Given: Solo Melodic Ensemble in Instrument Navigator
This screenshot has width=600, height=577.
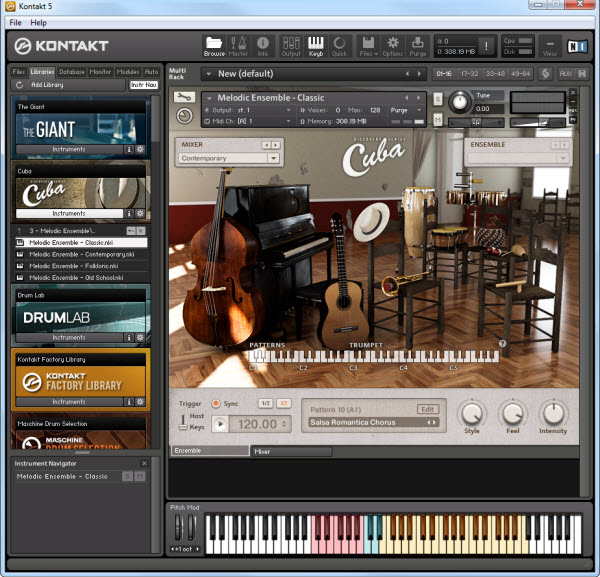Looking at the screenshot, I should click(x=127, y=476).
